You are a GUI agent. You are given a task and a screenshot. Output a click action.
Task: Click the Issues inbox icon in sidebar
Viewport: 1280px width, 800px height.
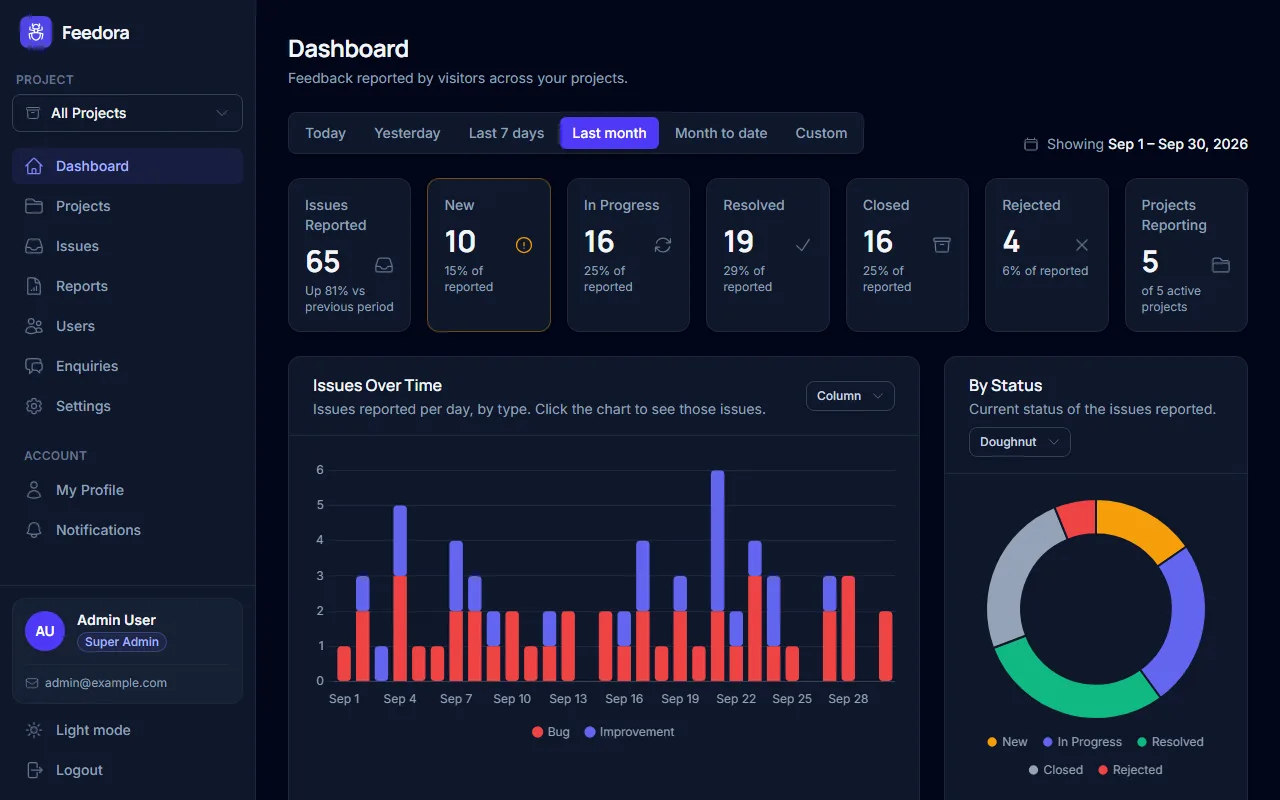[x=34, y=246]
